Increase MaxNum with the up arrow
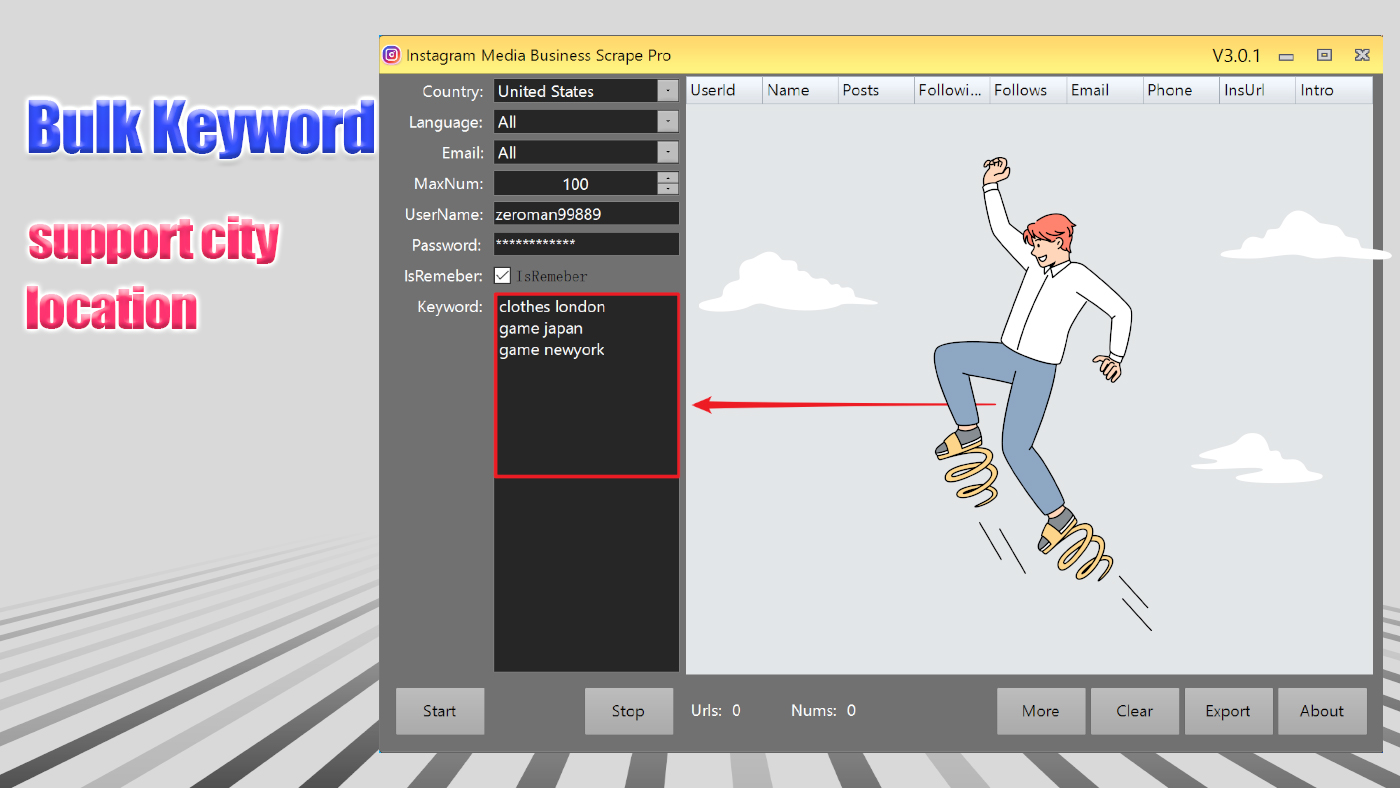Screen dimensions: 1400x788 (x=668, y=178)
